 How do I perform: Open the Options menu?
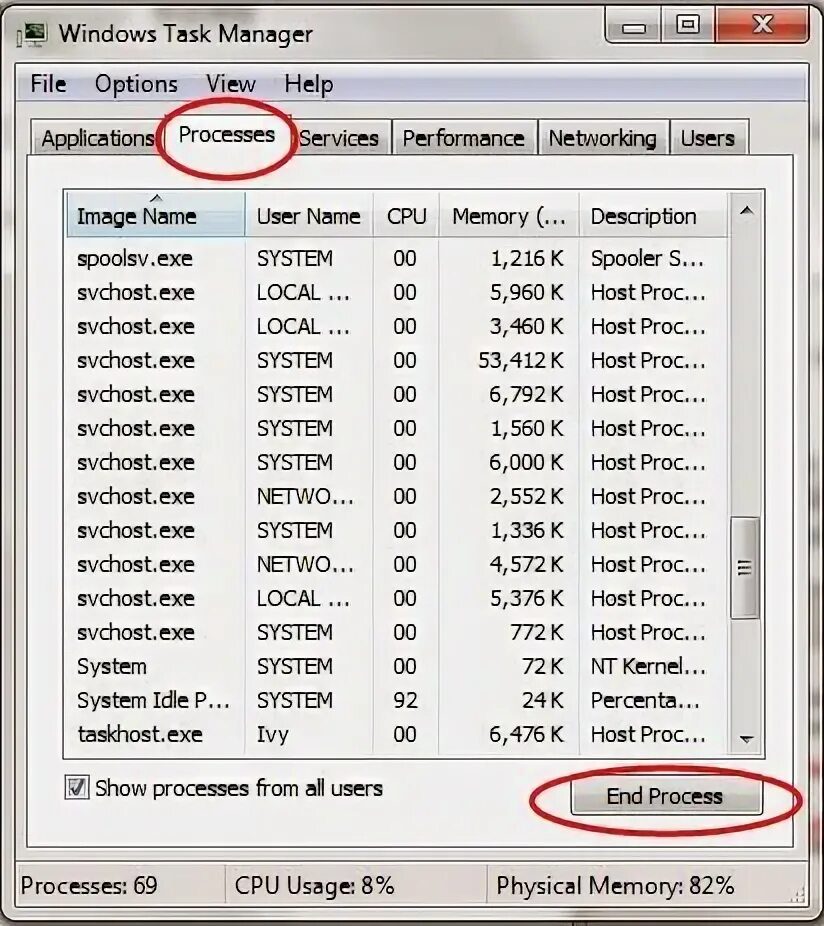point(136,84)
